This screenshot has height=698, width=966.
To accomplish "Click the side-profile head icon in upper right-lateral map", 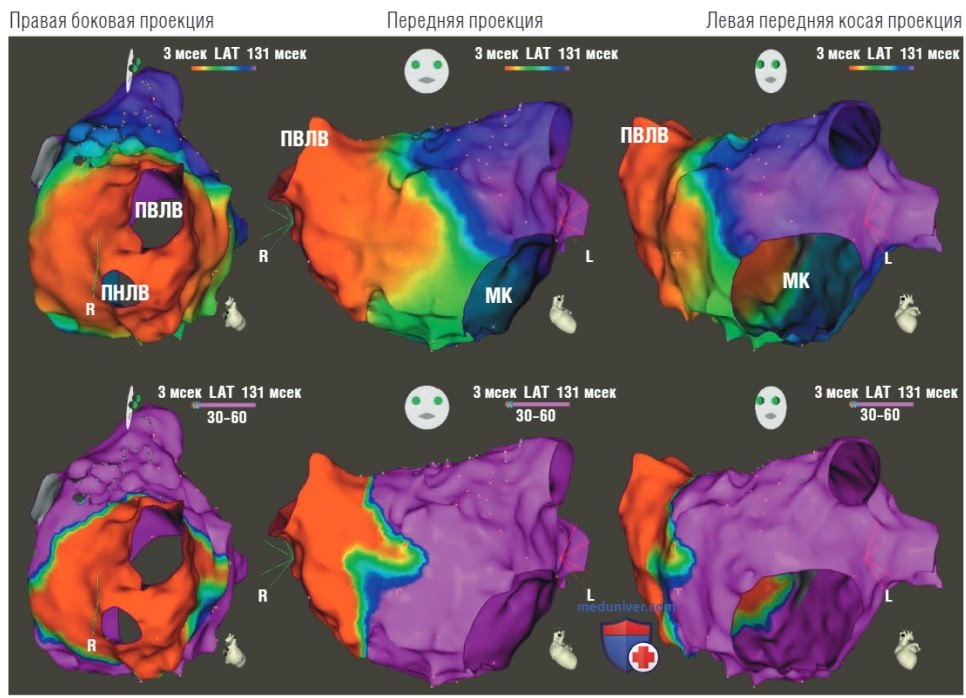I will 132,69.
